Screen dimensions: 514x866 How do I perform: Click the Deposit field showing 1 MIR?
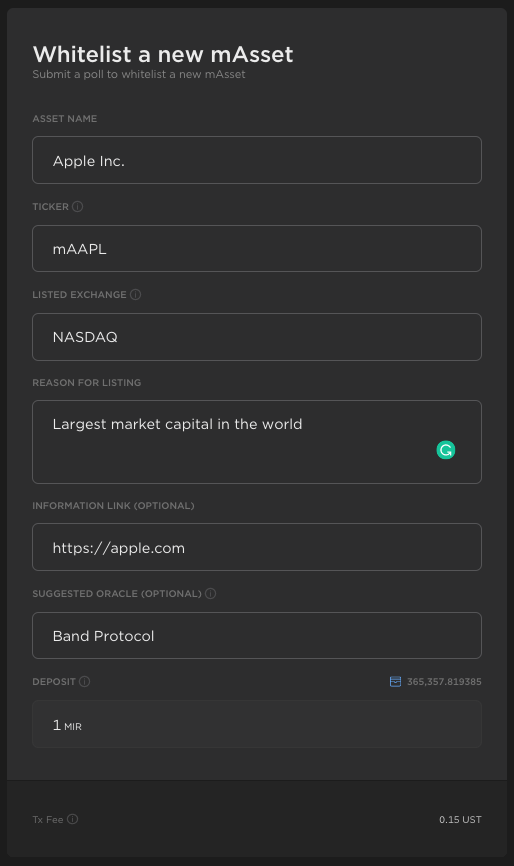257,724
